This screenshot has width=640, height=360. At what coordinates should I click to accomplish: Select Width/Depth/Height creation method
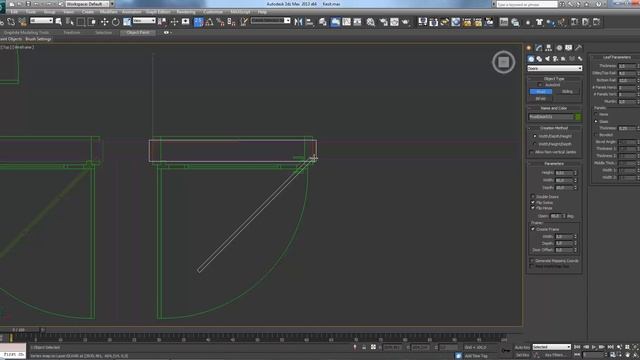point(535,136)
